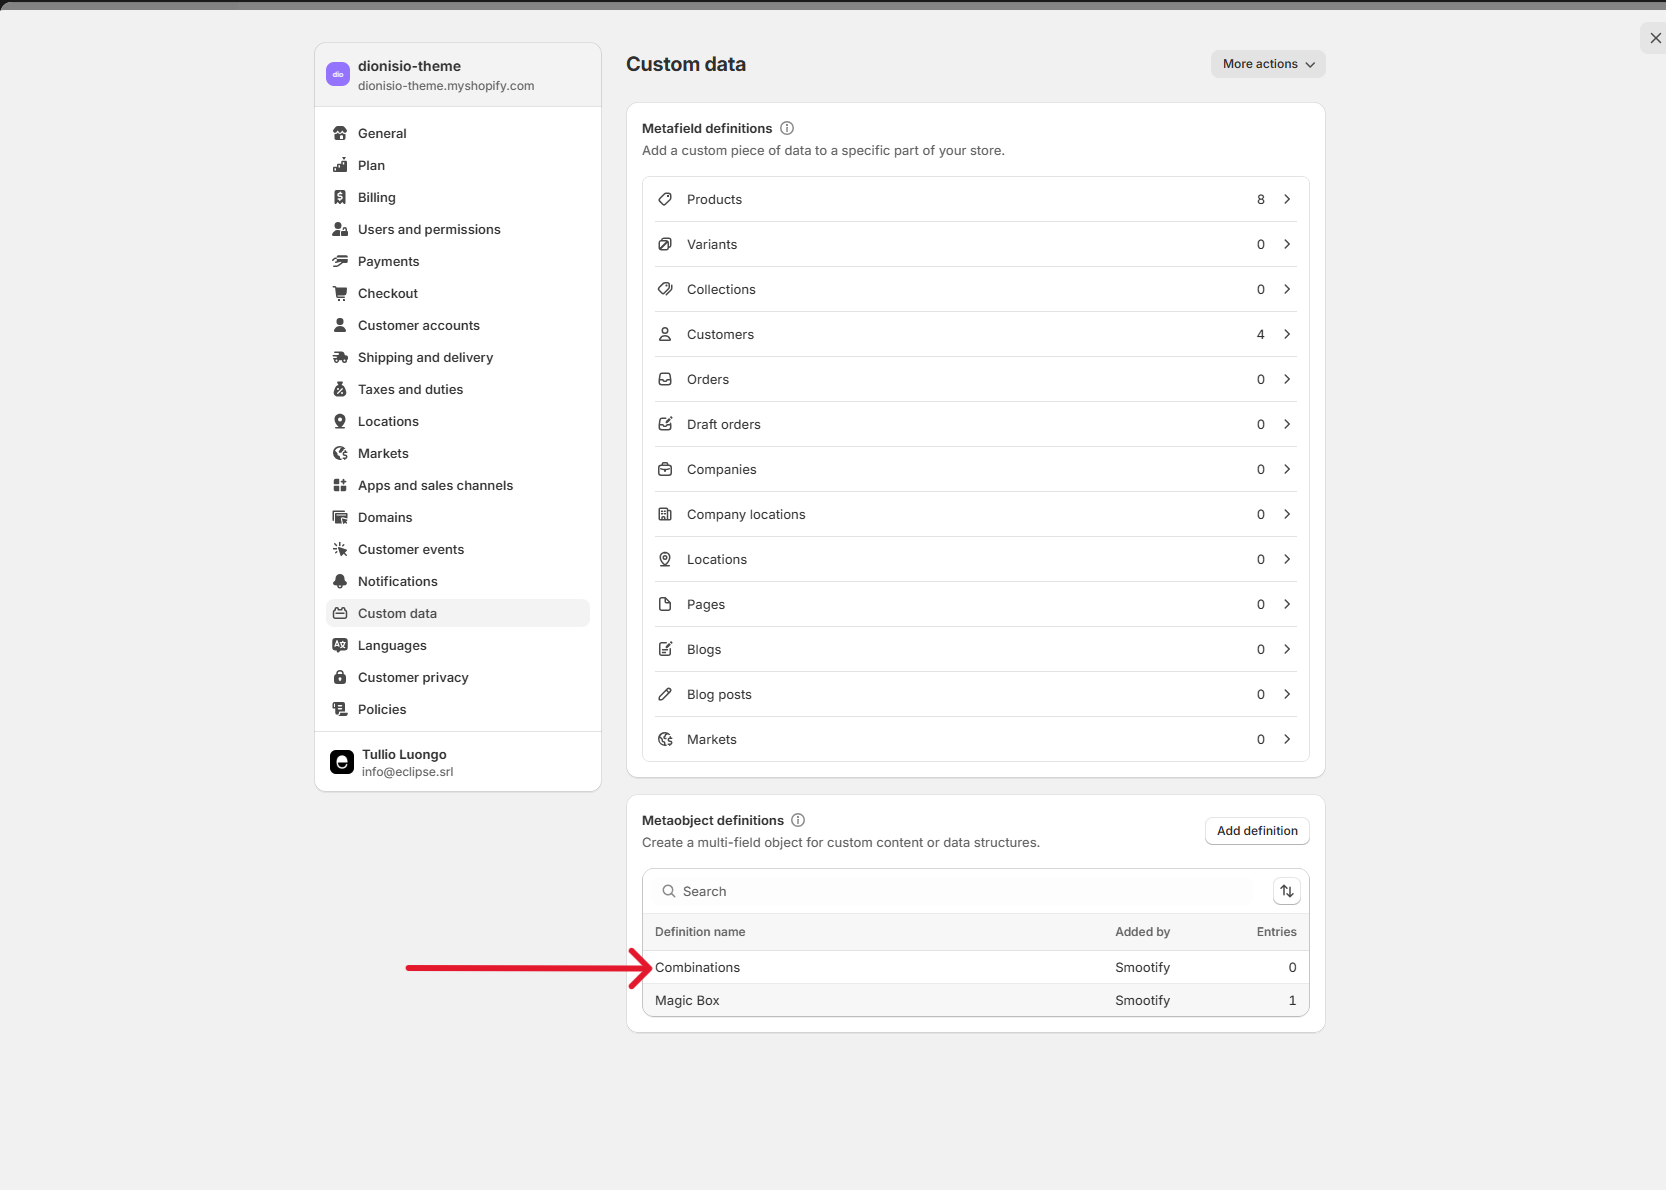Go to Taxes and duties settings
Screen dimensions: 1666x1190
(x=410, y=389)
